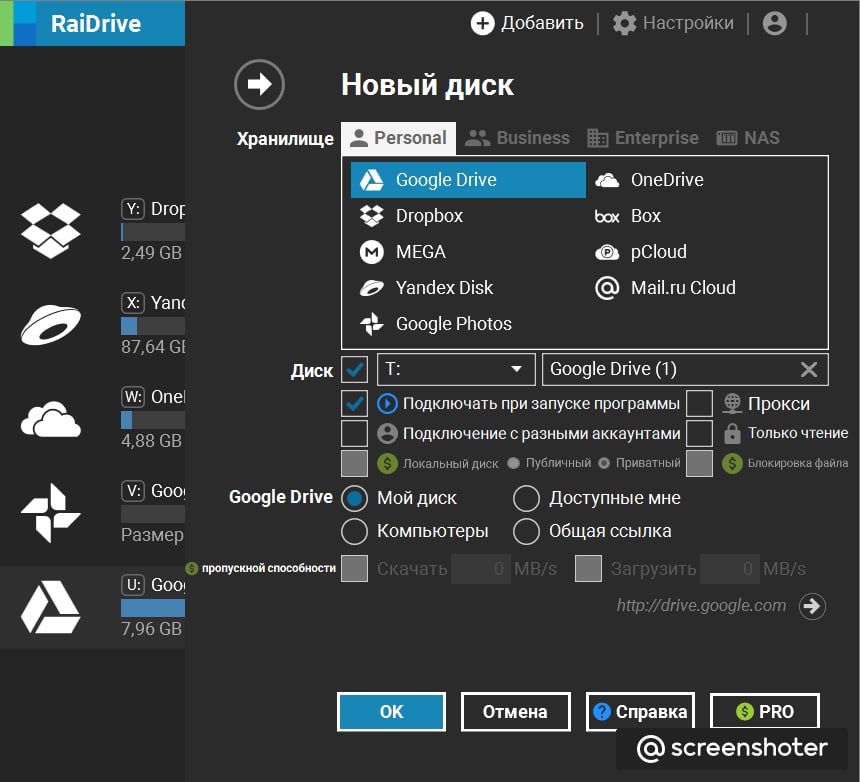Click the plus icon next to Добавить

point(483,23)
